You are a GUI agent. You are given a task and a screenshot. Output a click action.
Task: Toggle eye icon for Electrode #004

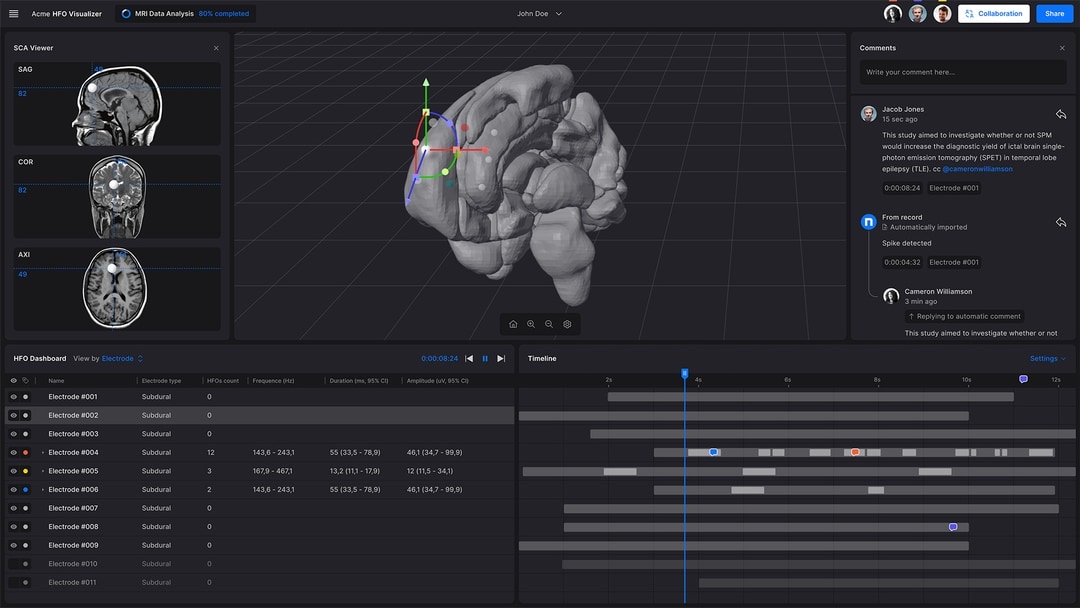pyautogui.click(x=14, y=453)
